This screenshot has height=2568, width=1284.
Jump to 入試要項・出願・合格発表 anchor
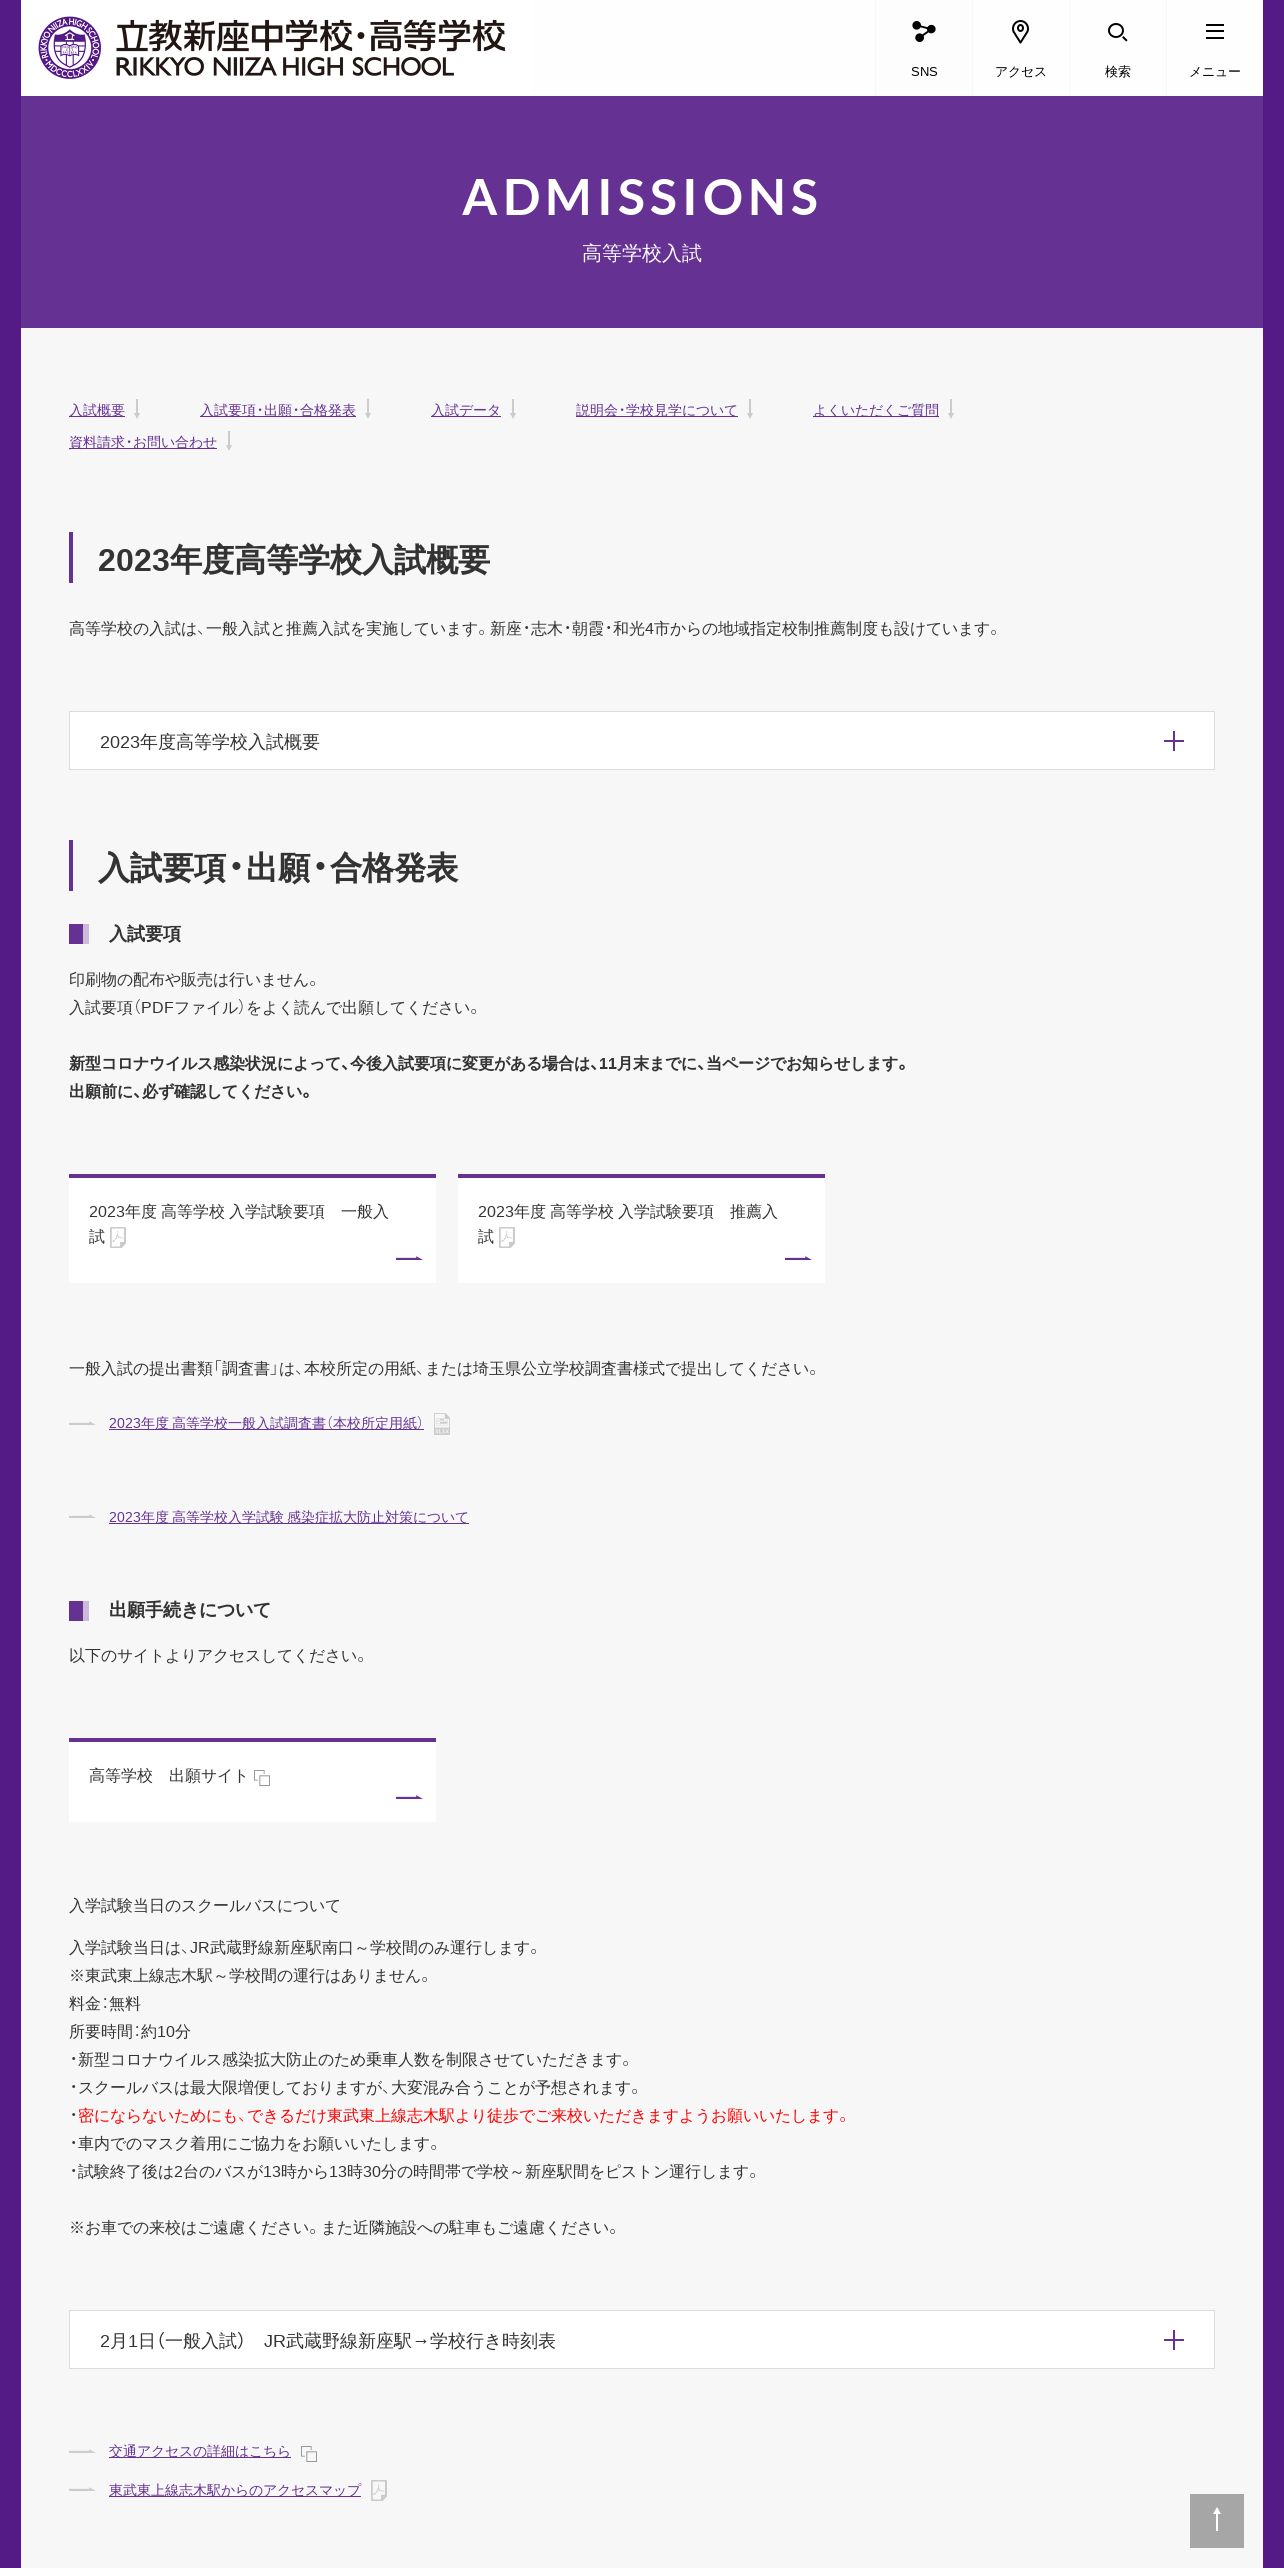coord(278,410)
